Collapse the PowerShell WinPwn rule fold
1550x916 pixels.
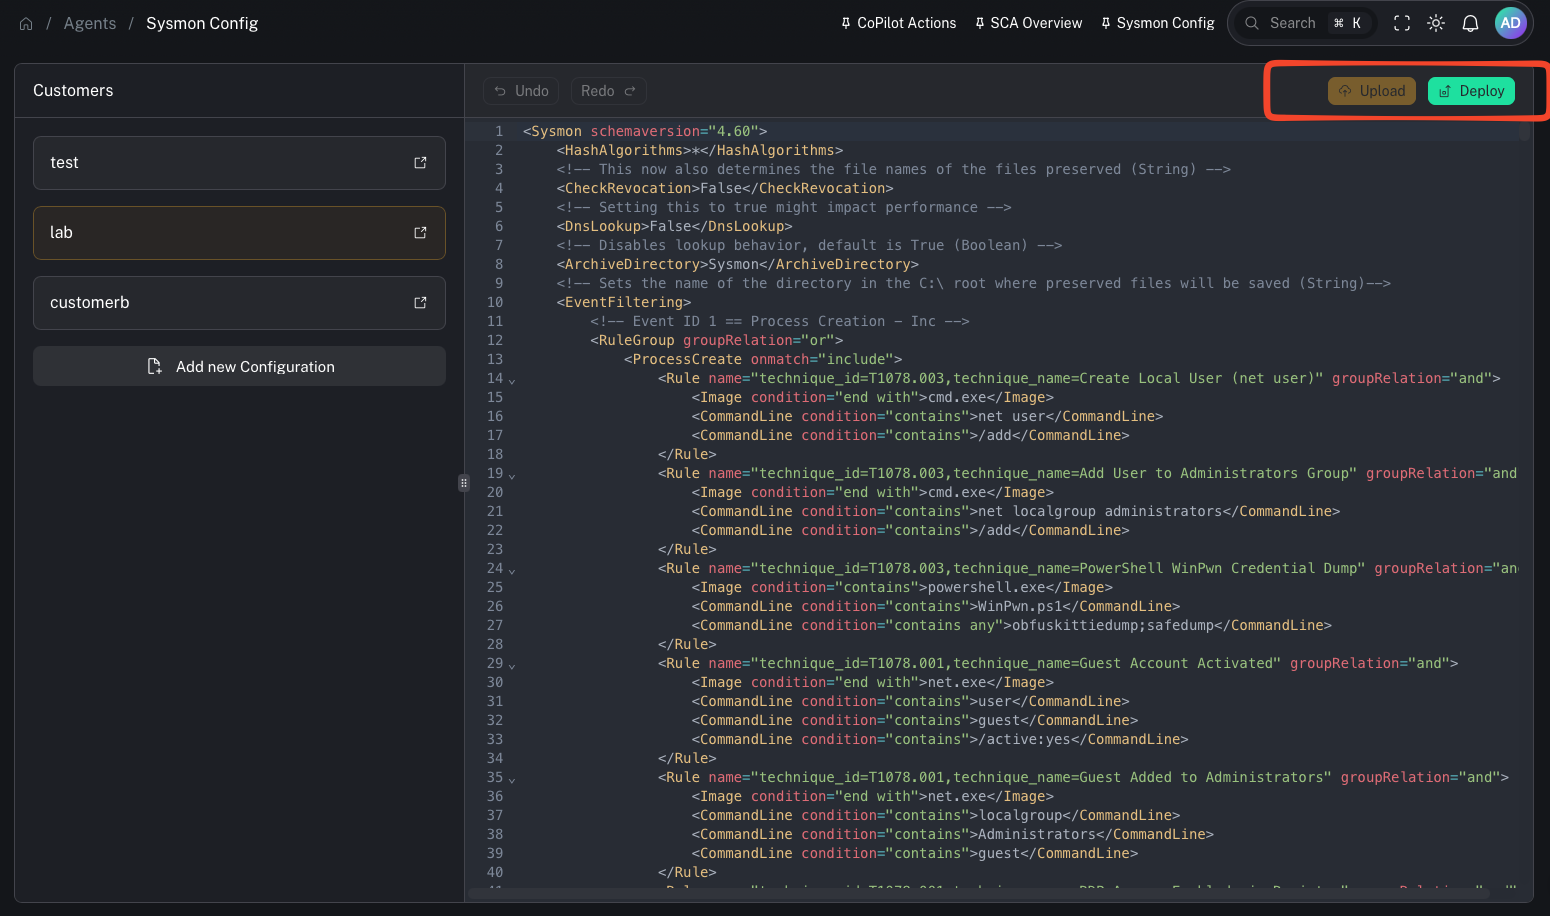click(x=511, y=571)
